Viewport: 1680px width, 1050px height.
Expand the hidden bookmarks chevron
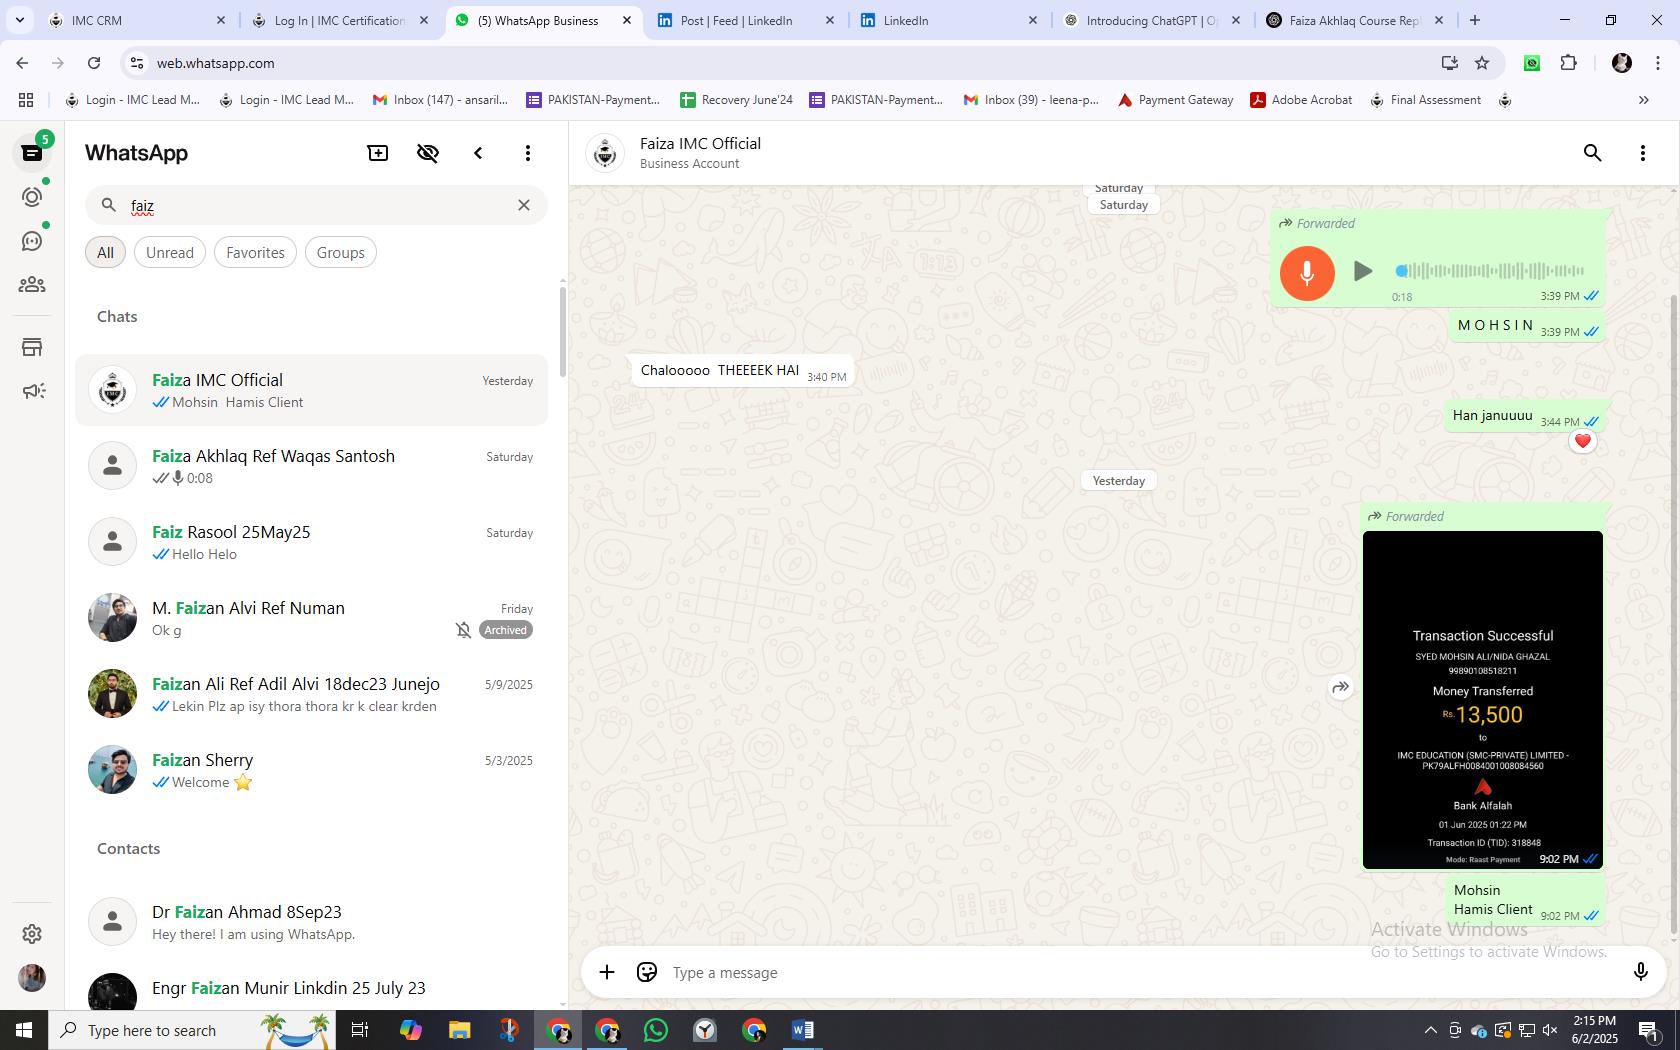tap(1643, 100)
